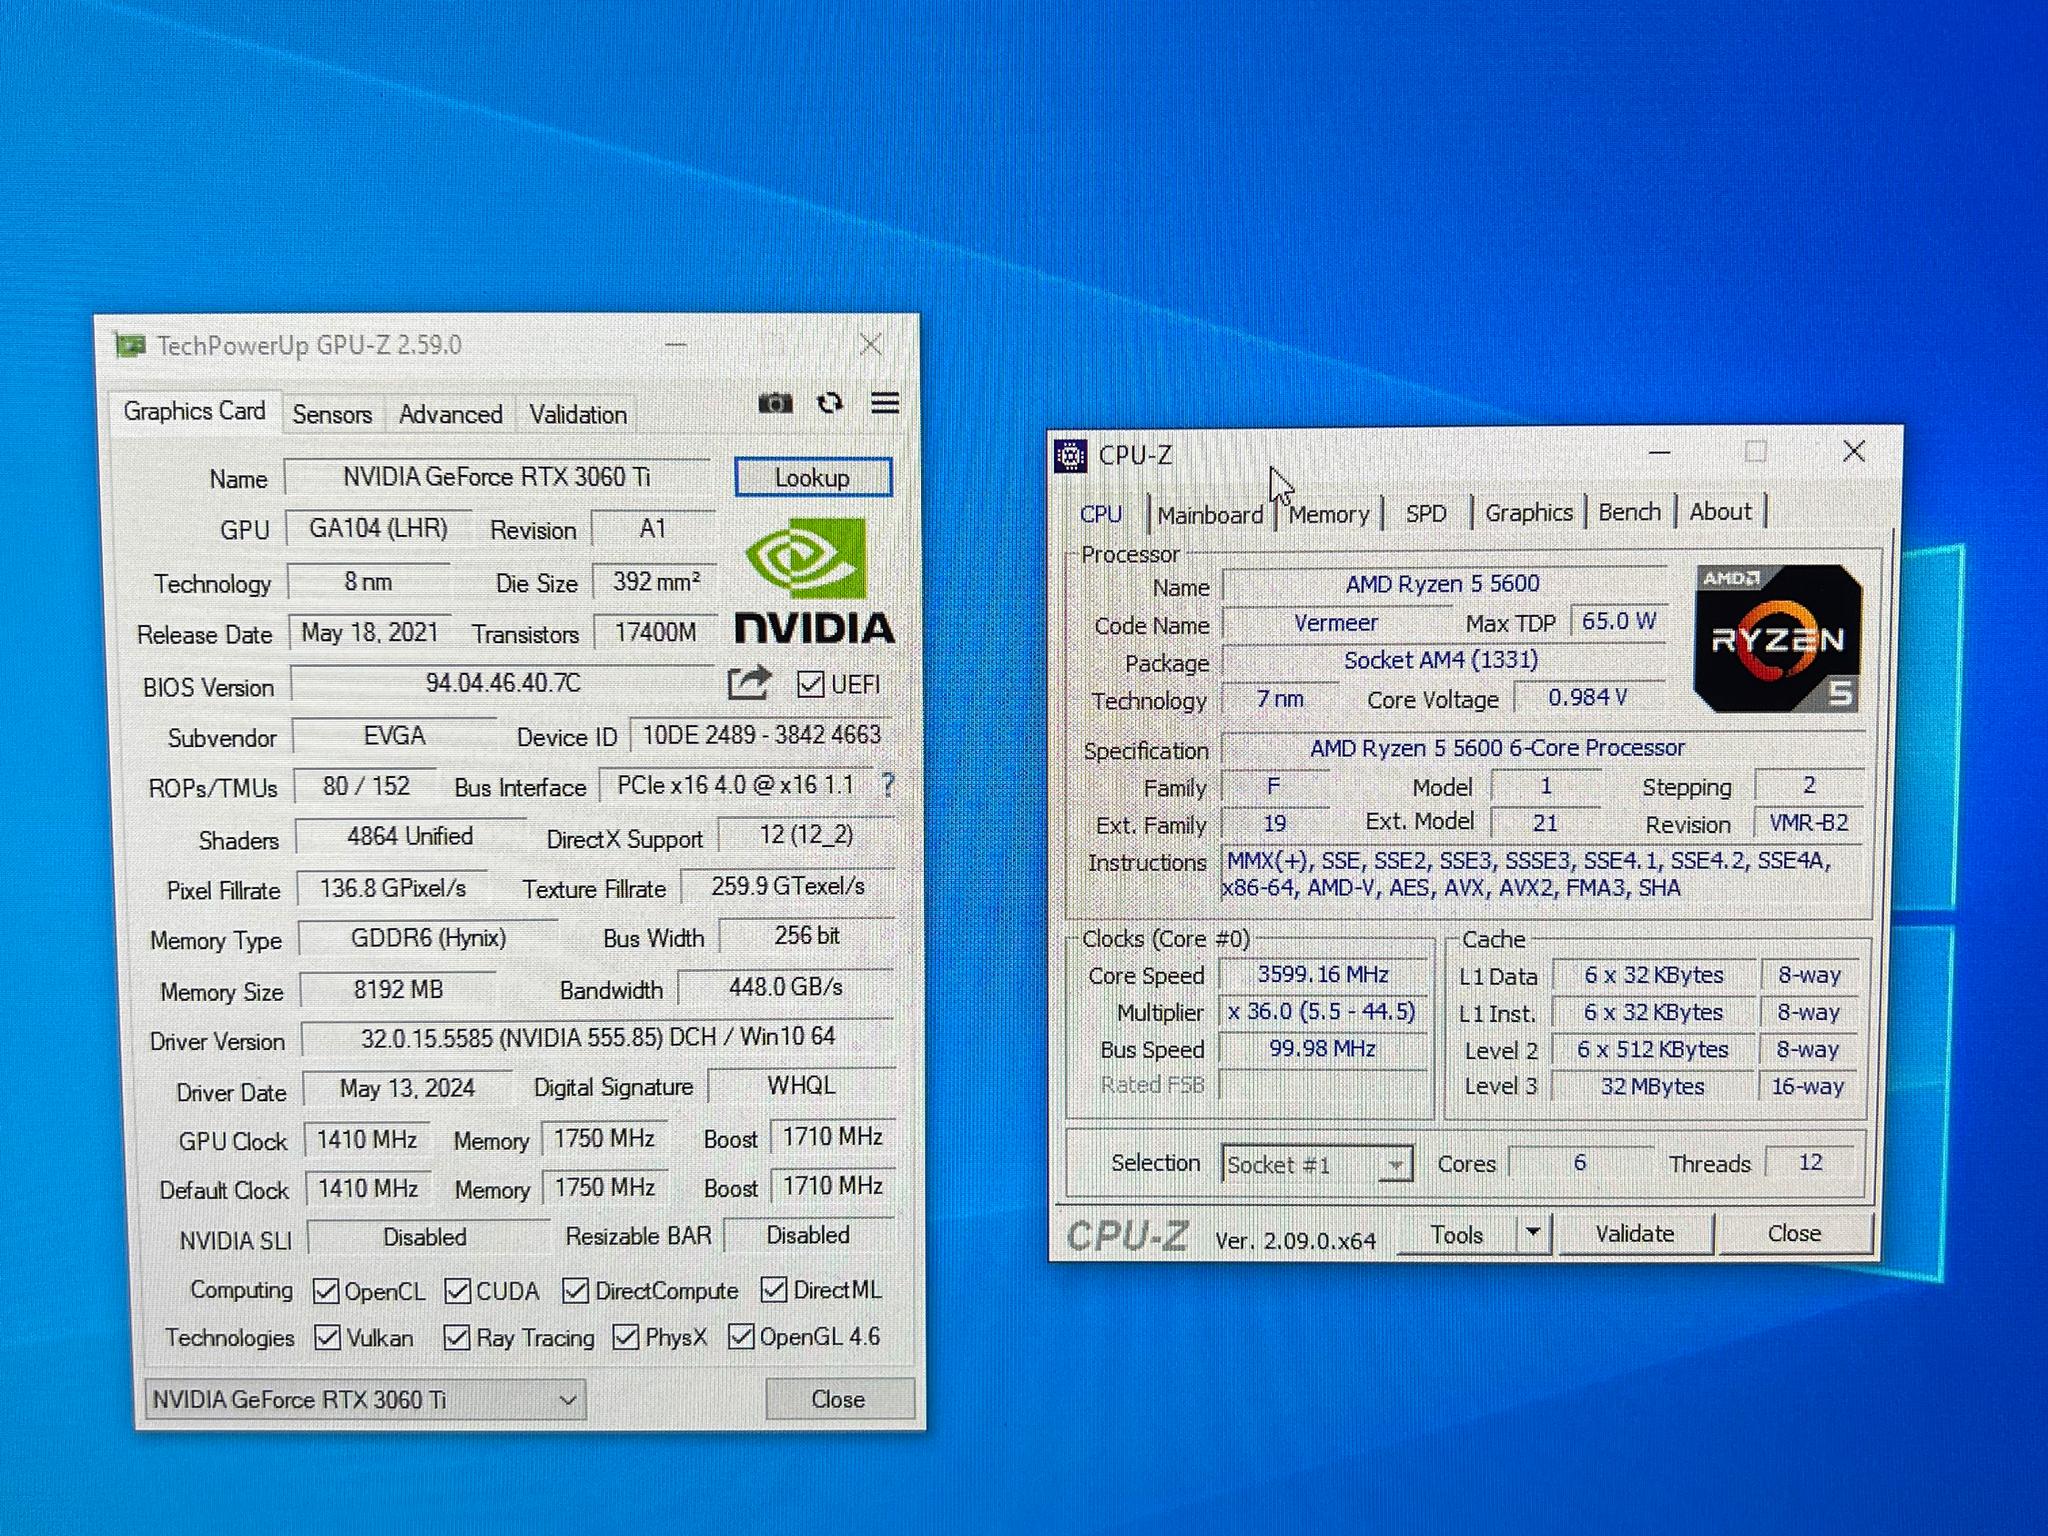The width and height of the screenshot is (2048, 1536).
Task: Toggle the Vulkan checkbox
Action: click(x=327, y=1338)
